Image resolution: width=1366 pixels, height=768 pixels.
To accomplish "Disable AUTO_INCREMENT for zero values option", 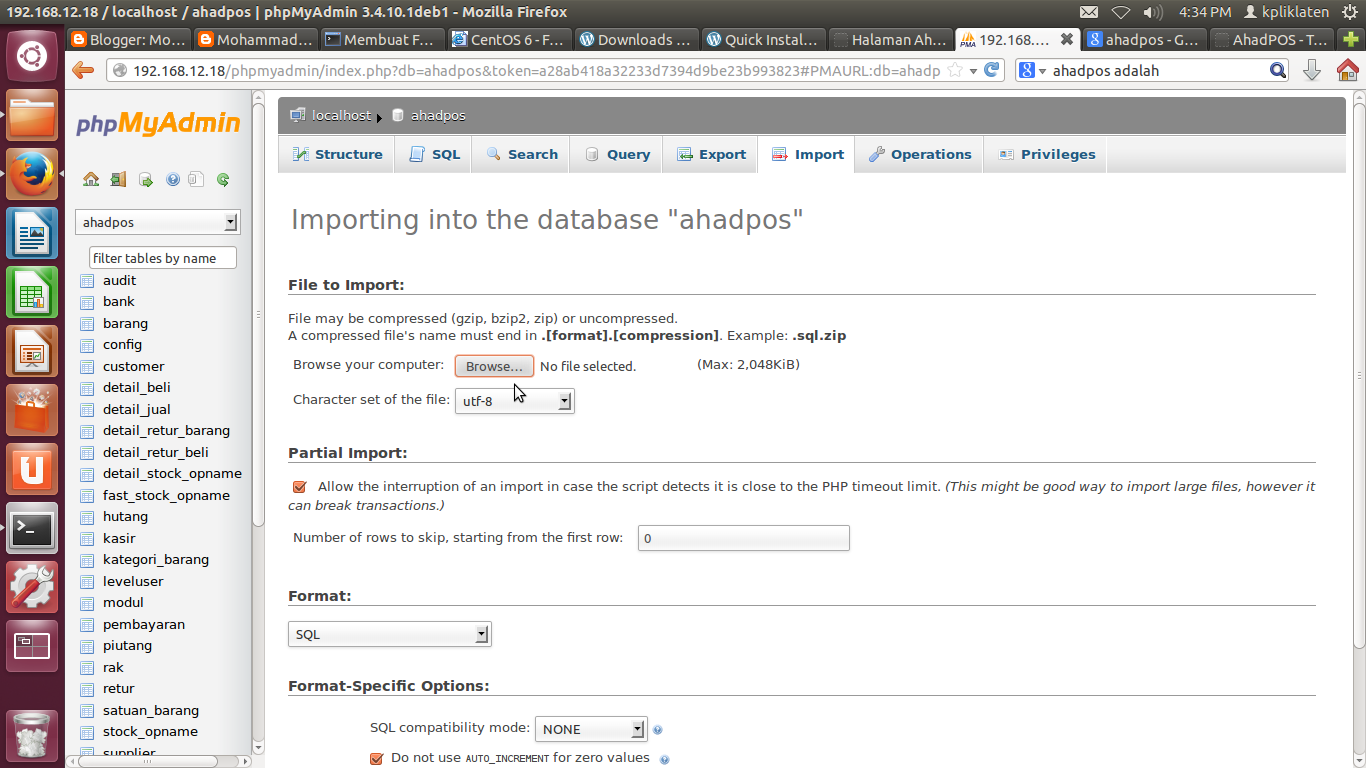I will tap(376, 758).
